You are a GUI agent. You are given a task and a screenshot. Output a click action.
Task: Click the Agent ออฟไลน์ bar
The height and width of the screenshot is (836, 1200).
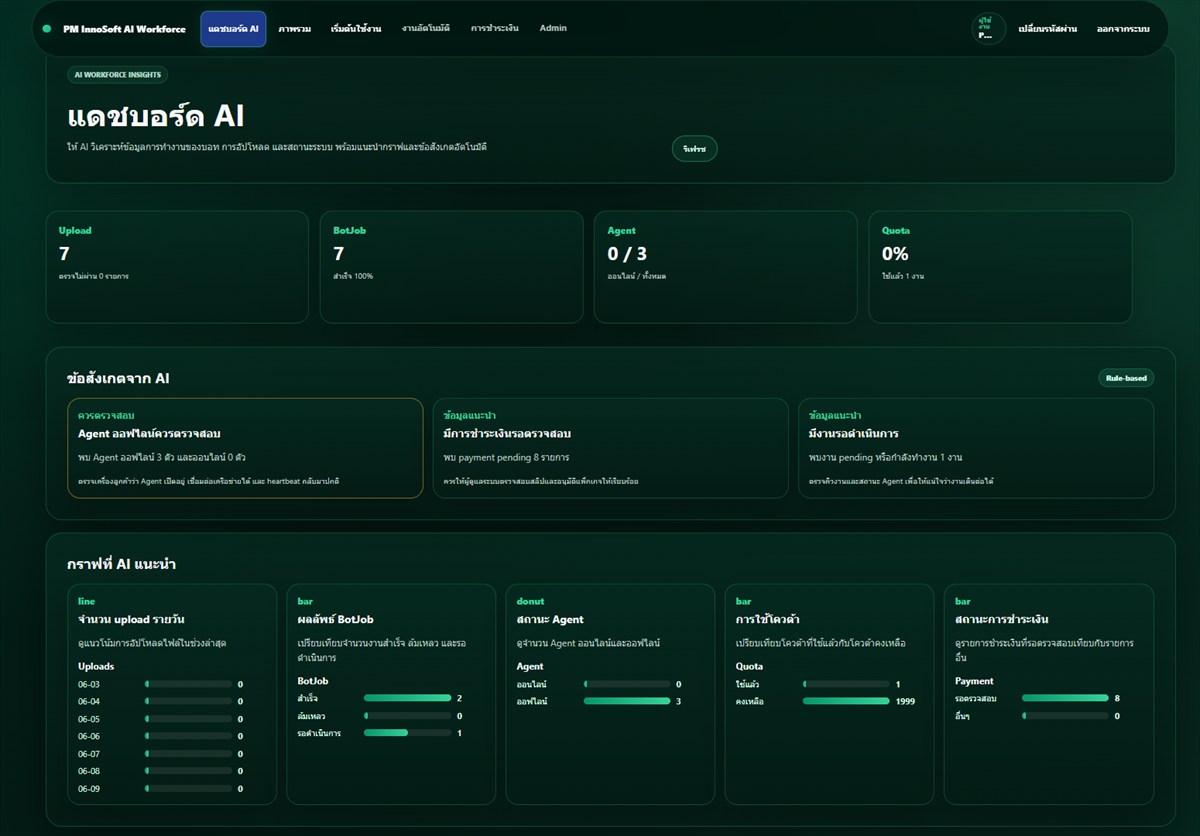coord(627,702)
